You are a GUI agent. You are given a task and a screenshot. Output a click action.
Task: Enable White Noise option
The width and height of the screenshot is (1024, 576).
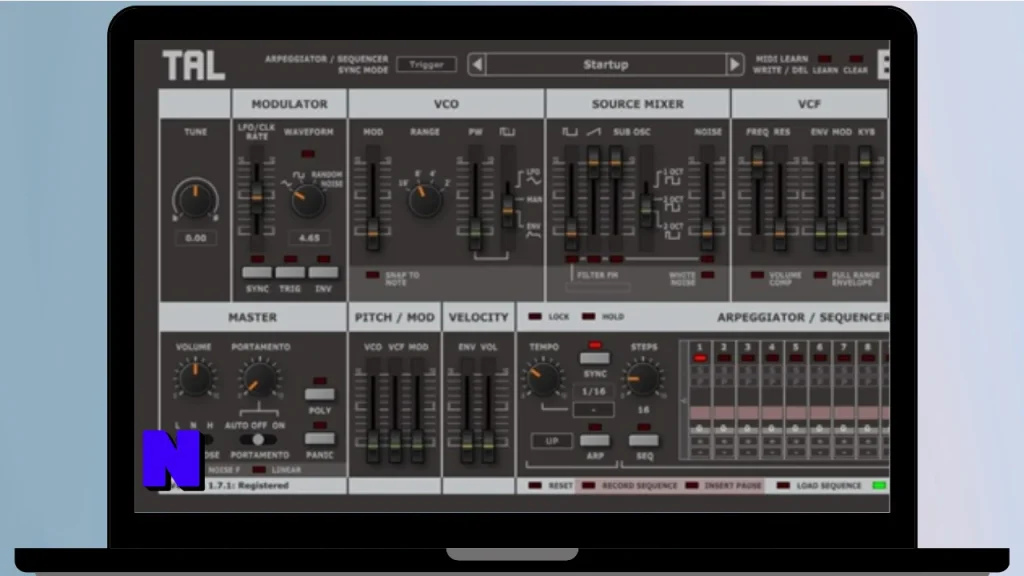click(707, 275)
